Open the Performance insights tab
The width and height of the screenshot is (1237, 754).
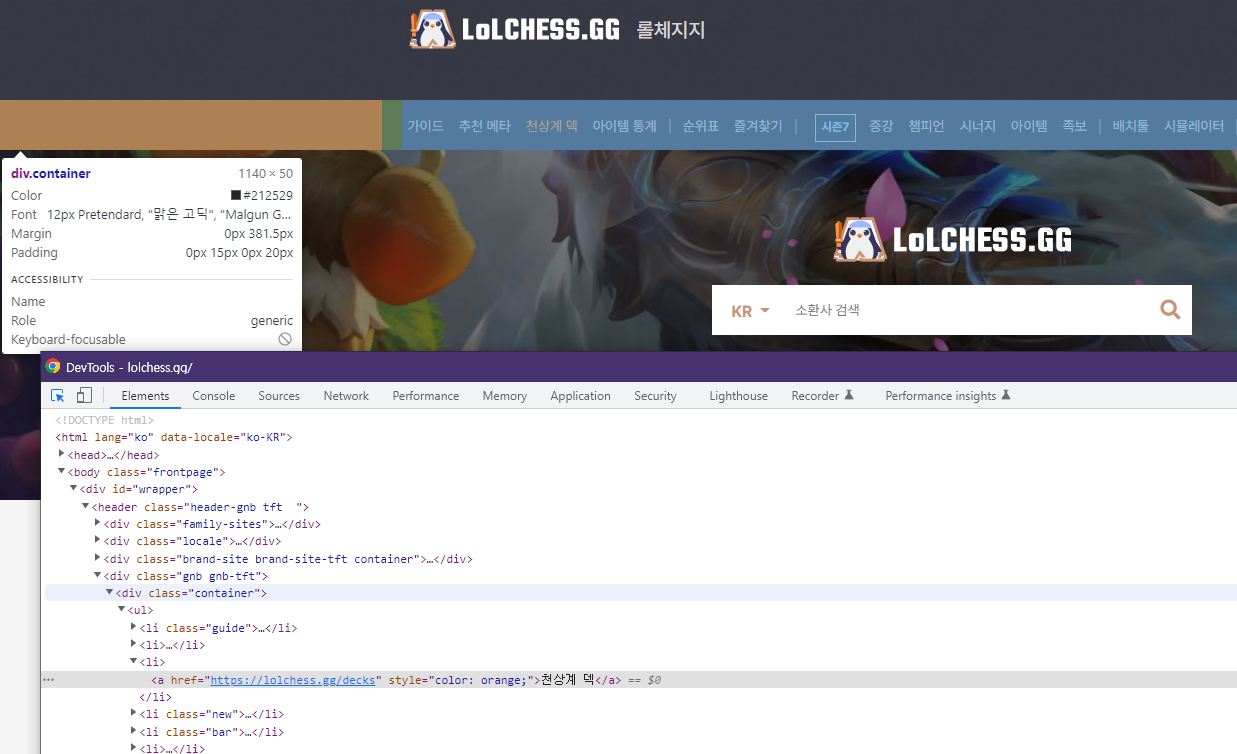(x=948, y=396)
